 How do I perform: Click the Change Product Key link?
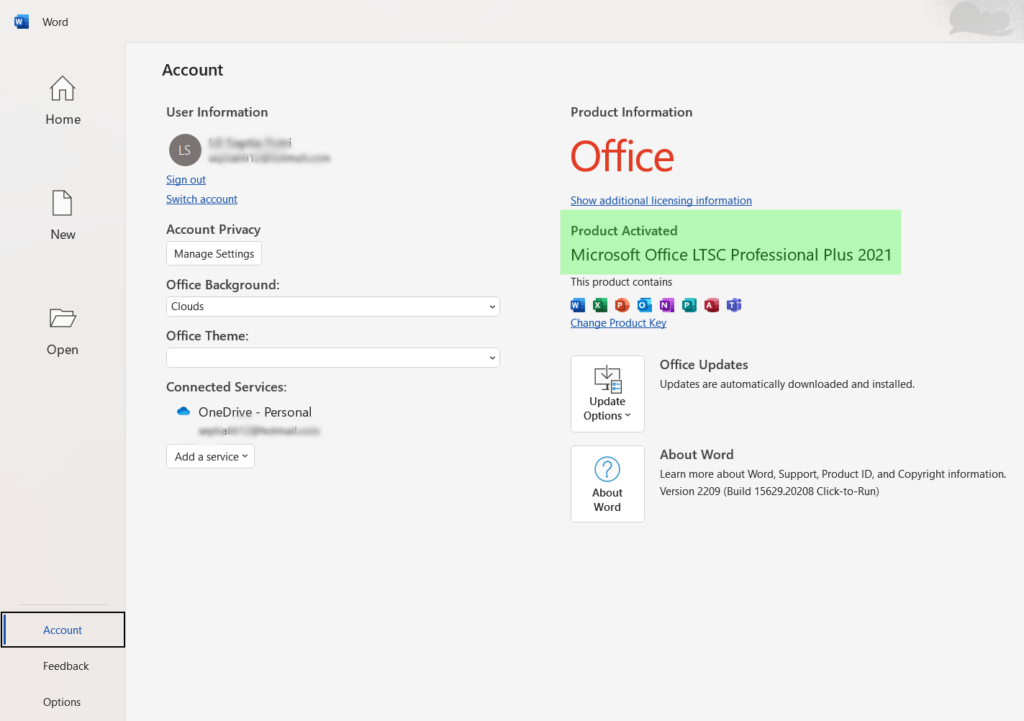point(618,322)
